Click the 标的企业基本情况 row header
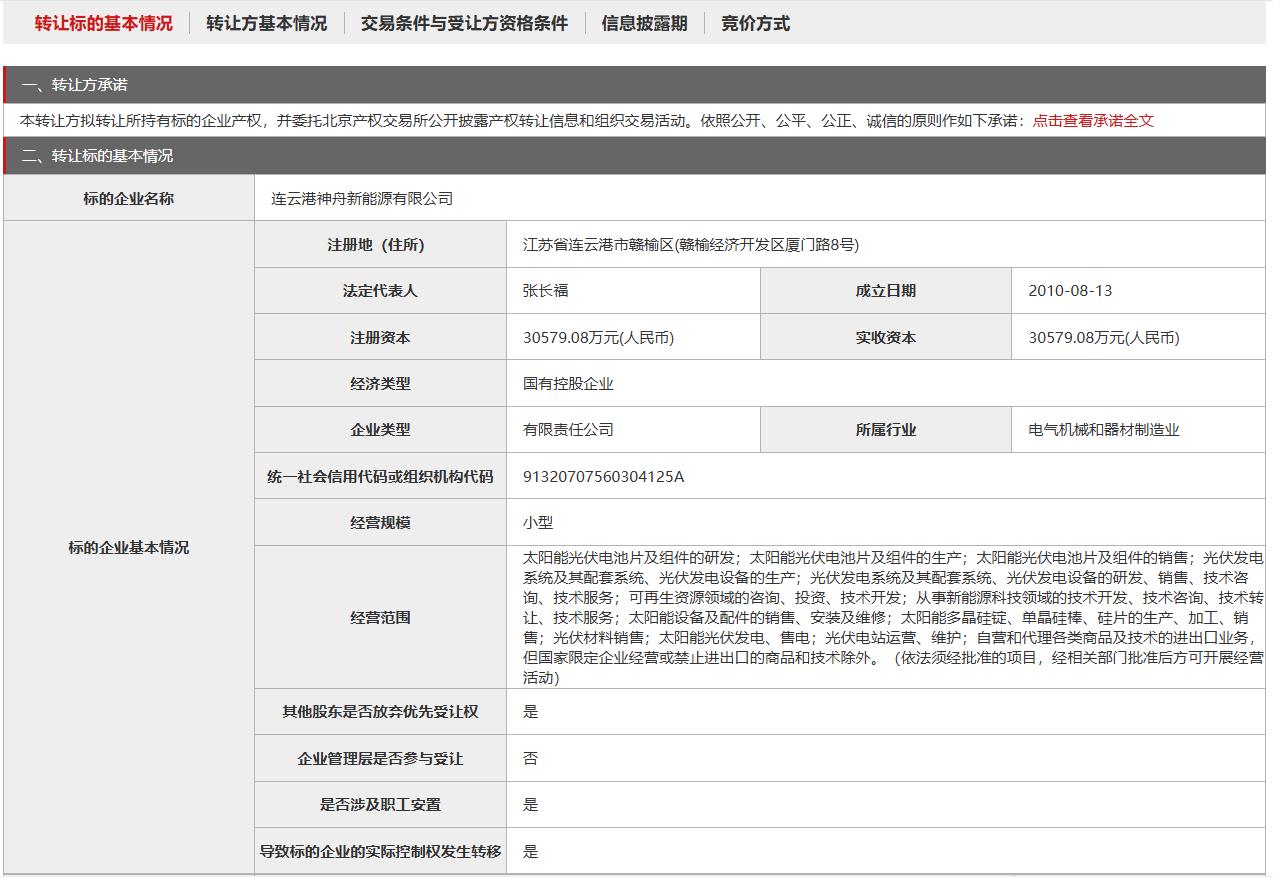1273x877 pixels. 128,548
